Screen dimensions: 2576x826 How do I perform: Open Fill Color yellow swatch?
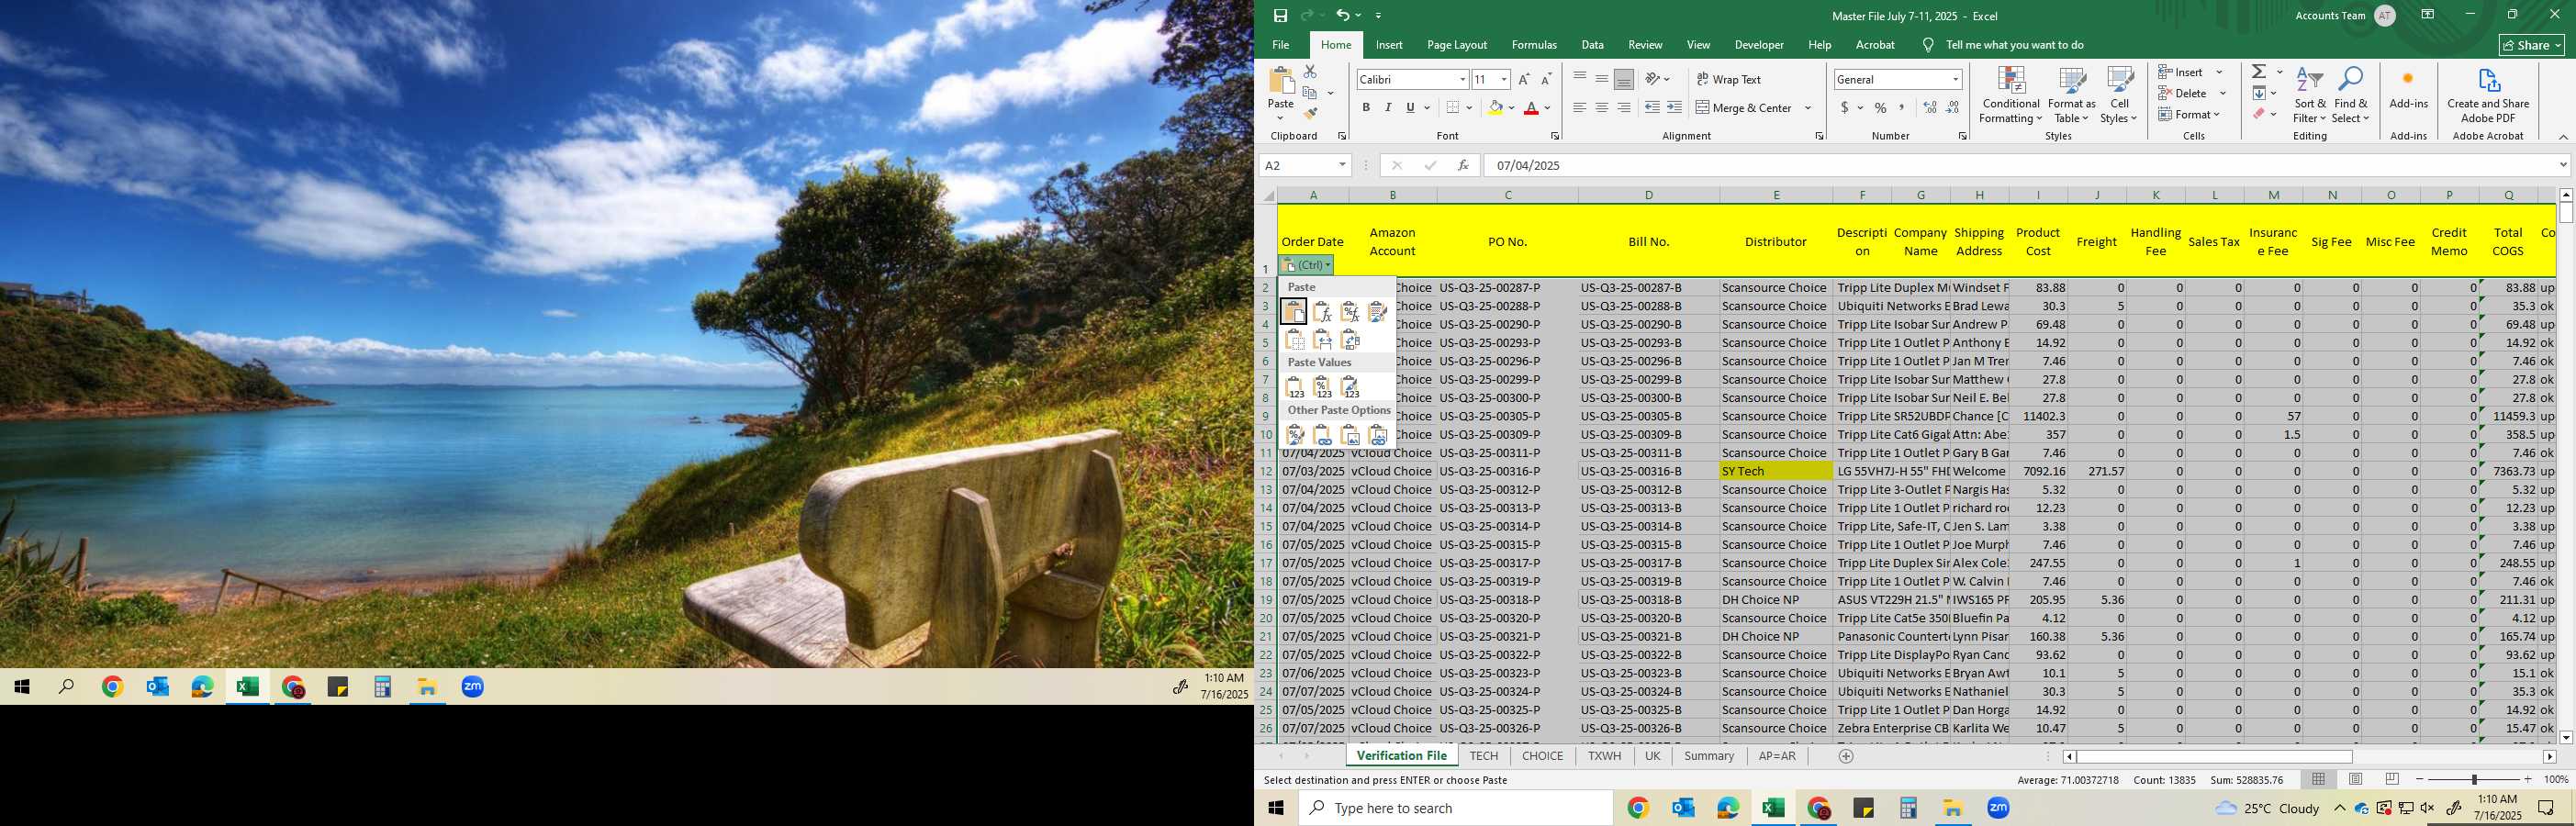pos(1495,107)
